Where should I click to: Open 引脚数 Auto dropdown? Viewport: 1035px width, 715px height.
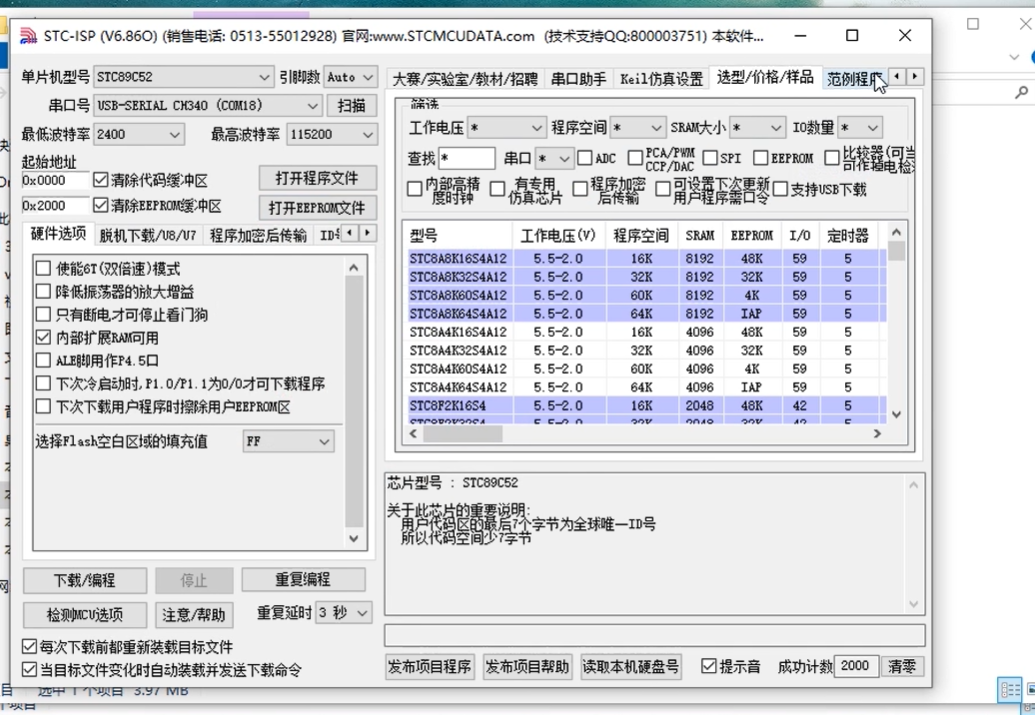click(x=350, y=77)
